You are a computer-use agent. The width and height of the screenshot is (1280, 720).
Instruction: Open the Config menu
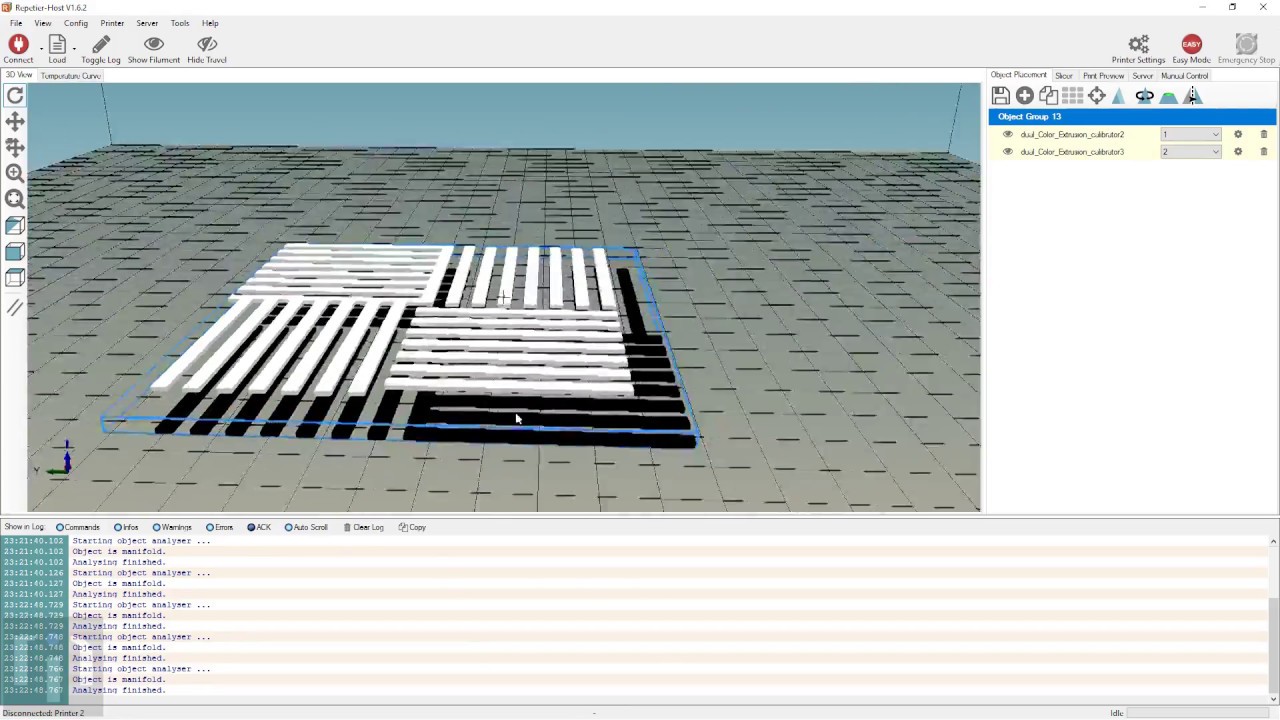coord(76,23)
